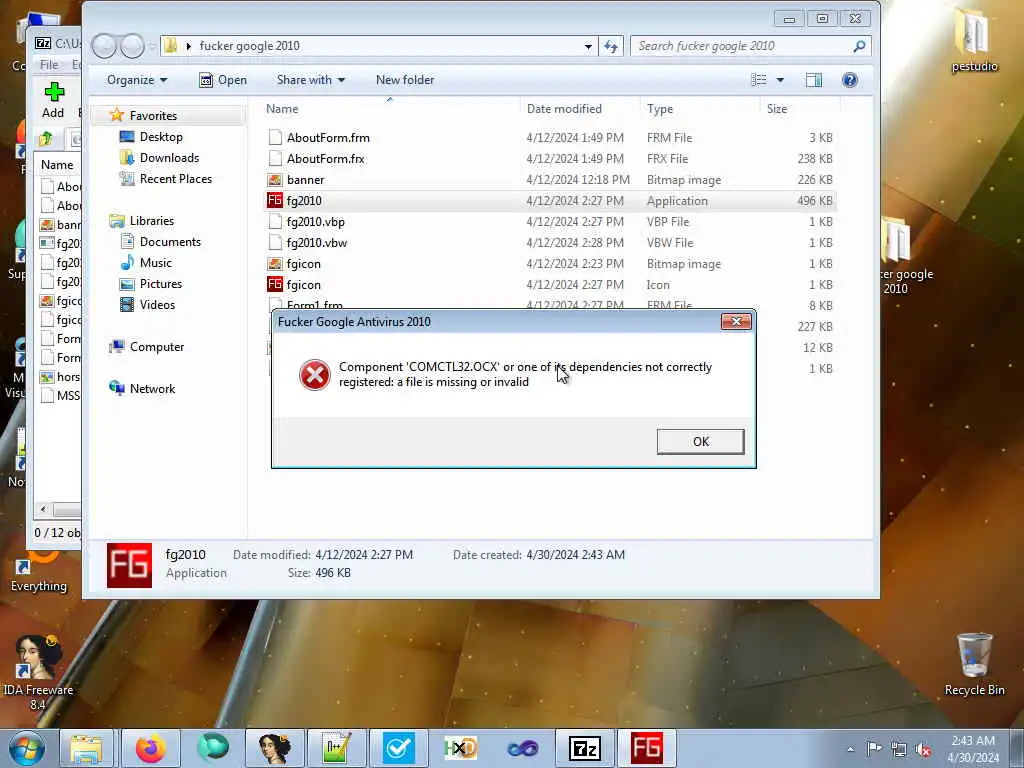This screenshot has width=1024, height=768.
Task: Open Windows Explorer from the taskbar
Action: pyautogui.click(x=86, y=748)
